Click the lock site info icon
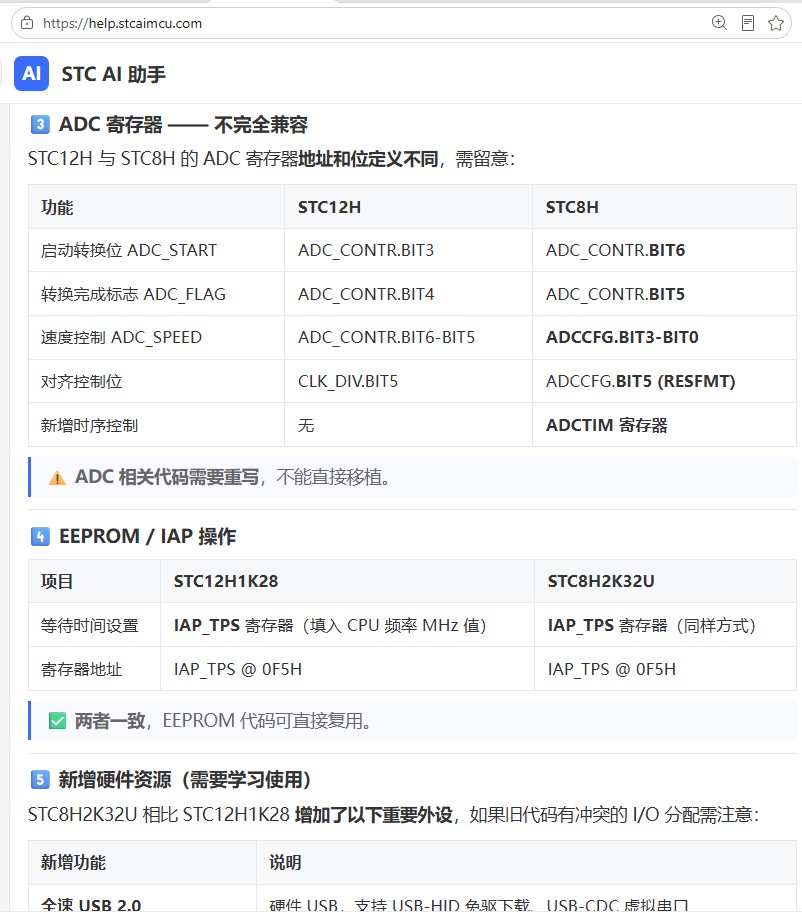The height and width of the screenshot is (916, 802). point(27,23)
